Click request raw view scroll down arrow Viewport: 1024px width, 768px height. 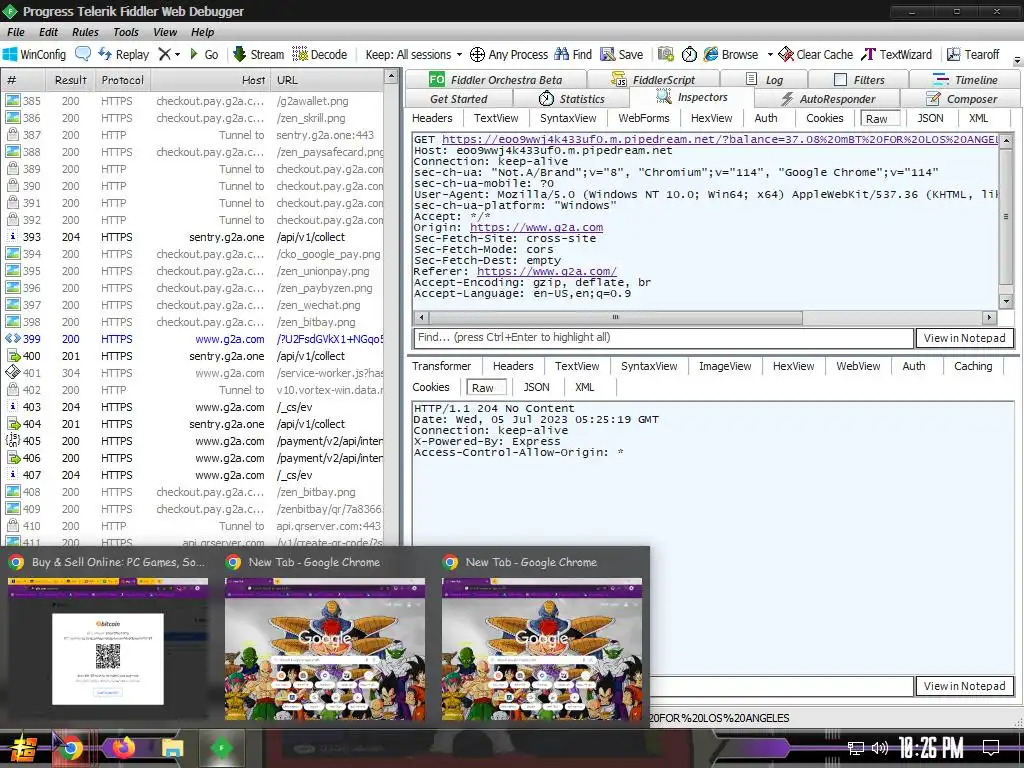coord(1006,302)
